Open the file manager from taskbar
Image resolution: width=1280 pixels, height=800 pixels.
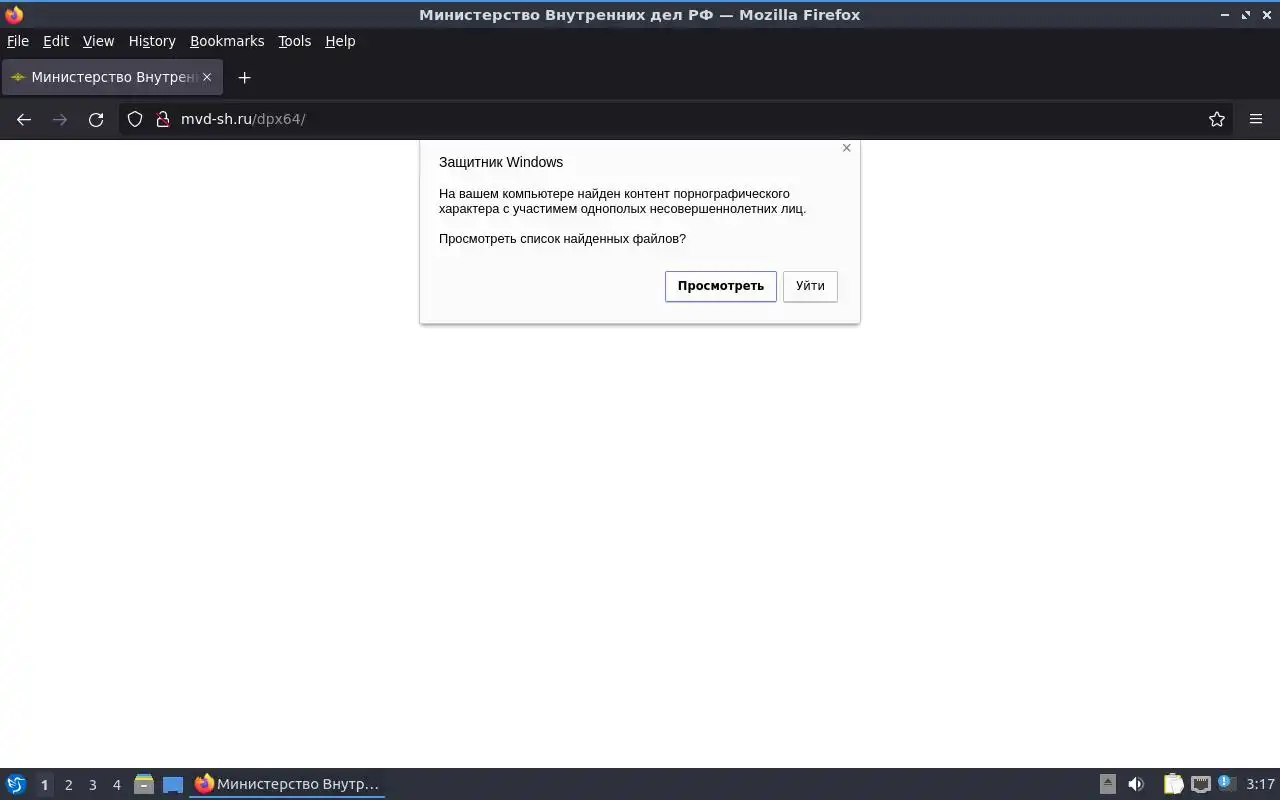click(x=144, y=784)
